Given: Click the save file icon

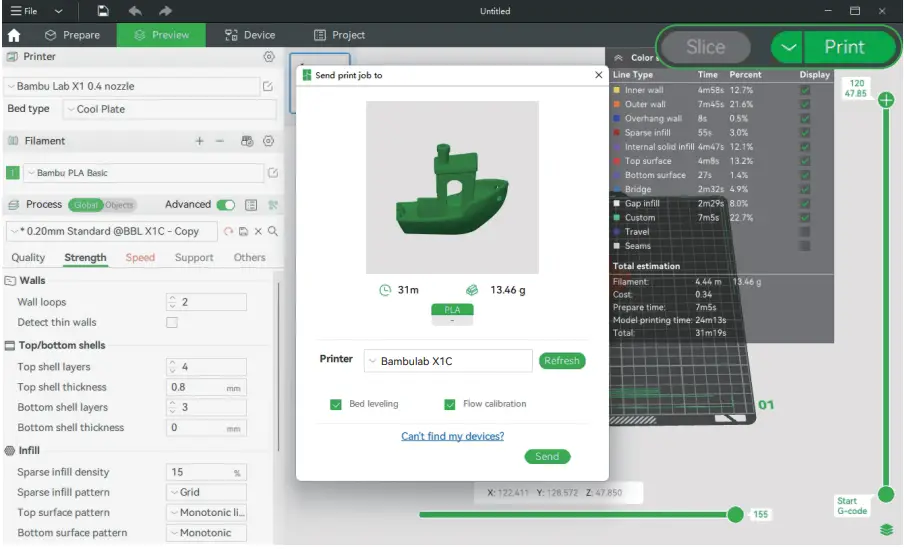Looking at the screenshot, I should (x=103, y=11).
